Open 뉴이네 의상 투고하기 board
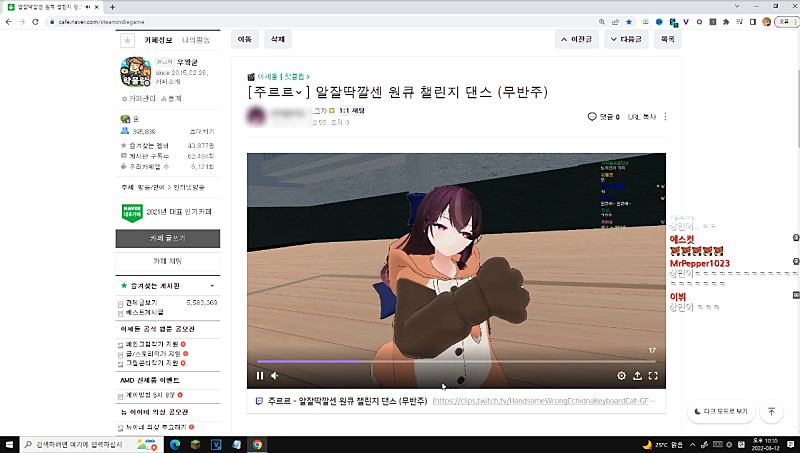The height and width of the screenshot is (453, 800). (157, 427)
